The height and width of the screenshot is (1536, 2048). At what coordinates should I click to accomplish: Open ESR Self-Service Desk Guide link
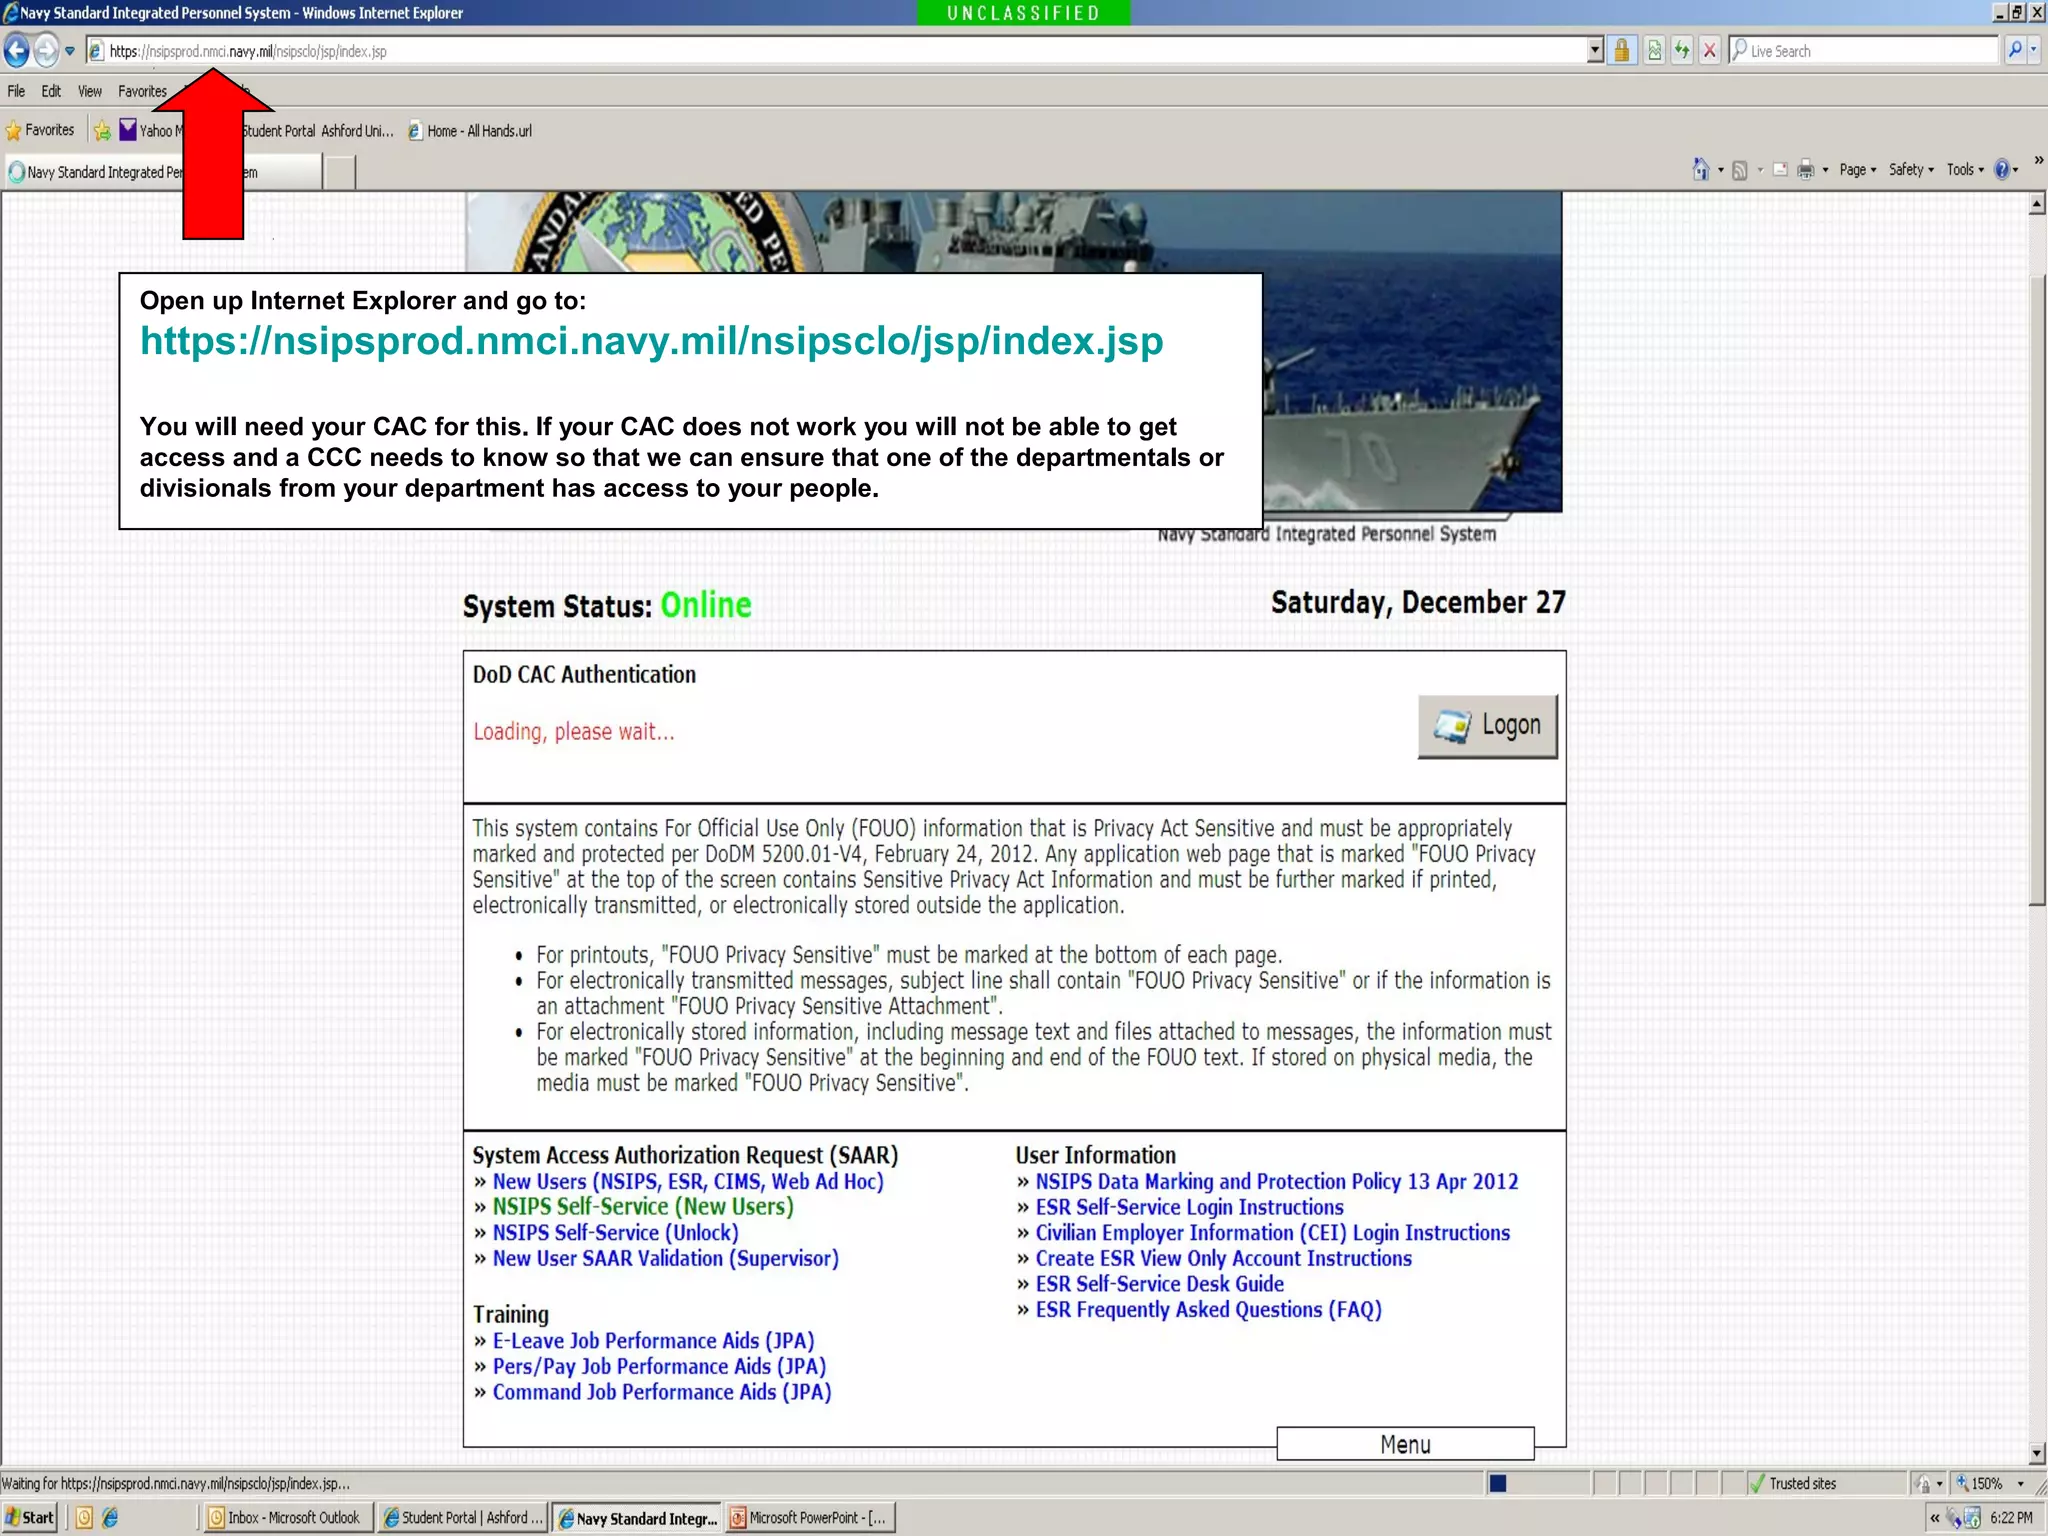click(1159, 1284)
